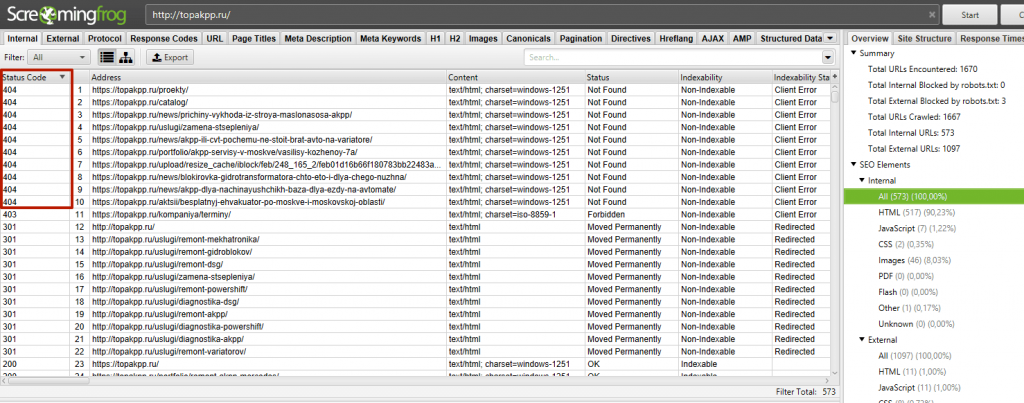Sort by Status Code column arrow
This screenshot has height=403, width=1024.
(x=63, y=77)
